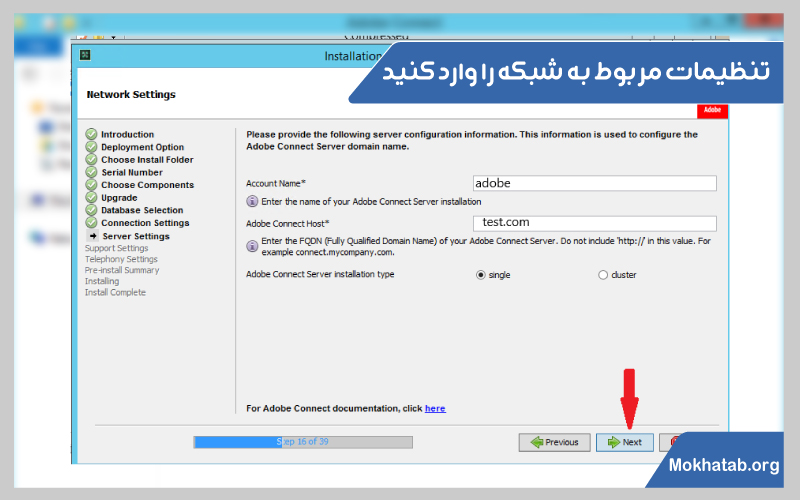Select the single installation type radio button
Screen dimensions: 800x500
481,275
